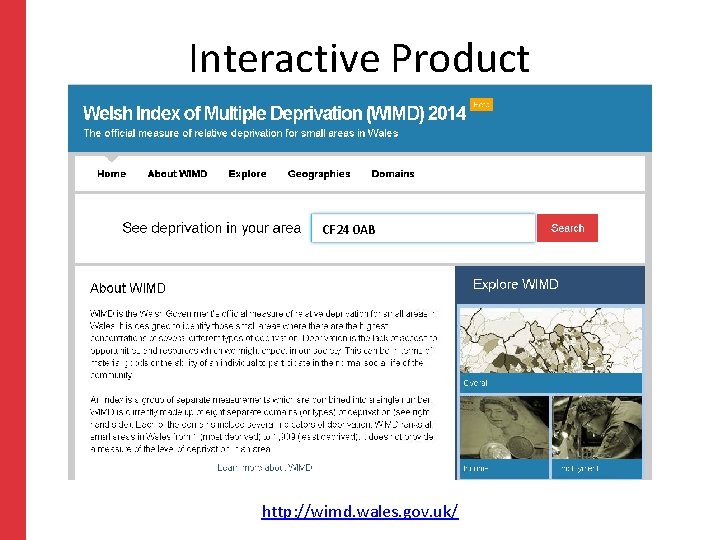Viewport: 720px width, 540px height.
Task: Click the Learn more about WIMD link
Action: click(x=265, y=467)
